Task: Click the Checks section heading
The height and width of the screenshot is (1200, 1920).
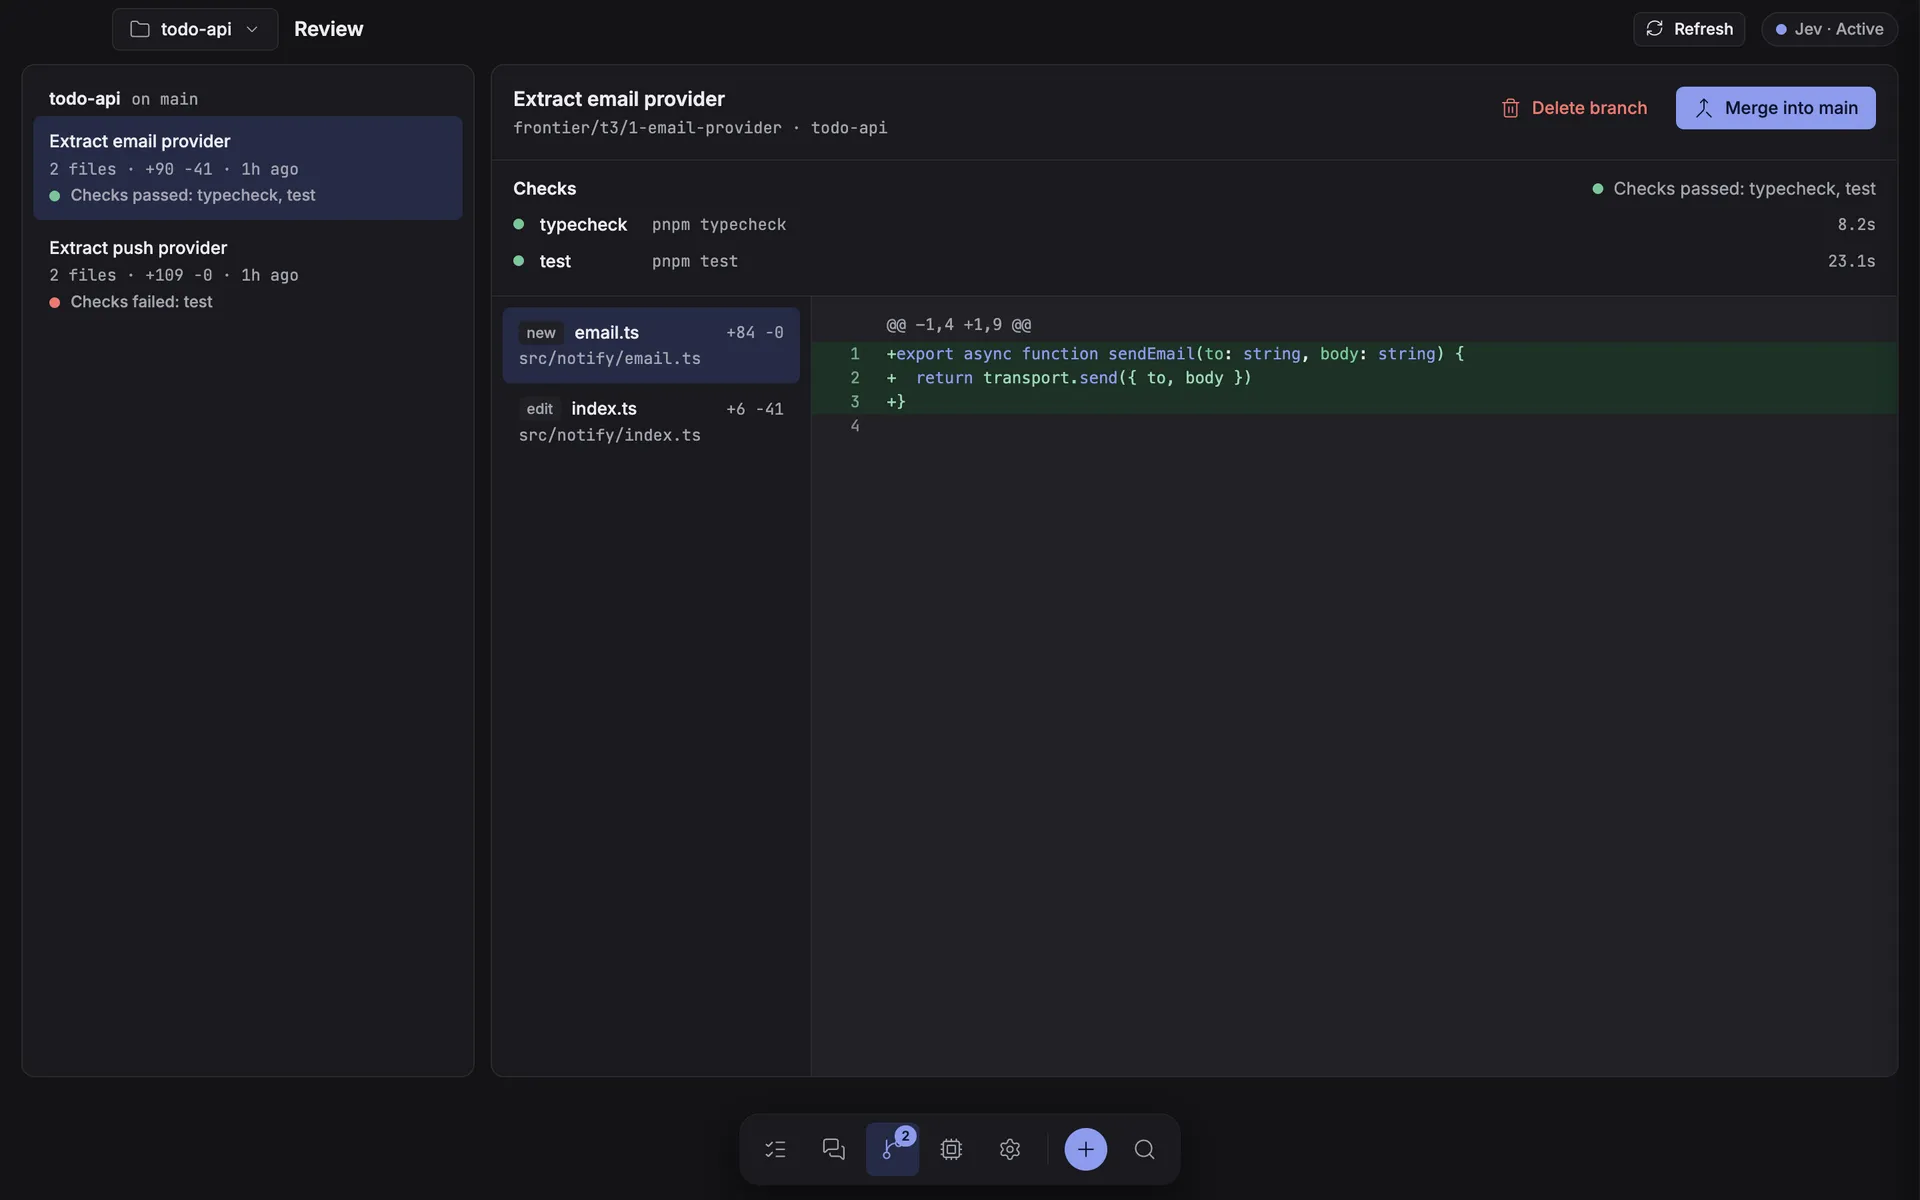Action: (x=545, y=188)
